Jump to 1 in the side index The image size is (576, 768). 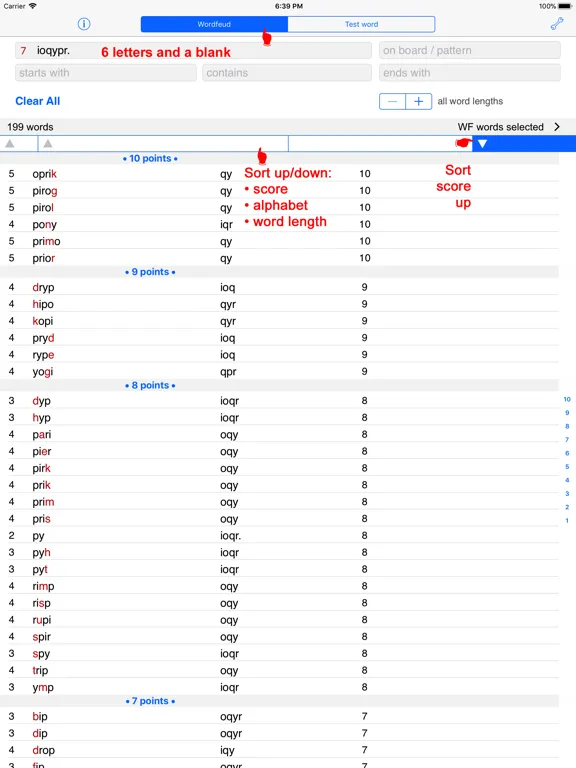(x=567, y=521)
